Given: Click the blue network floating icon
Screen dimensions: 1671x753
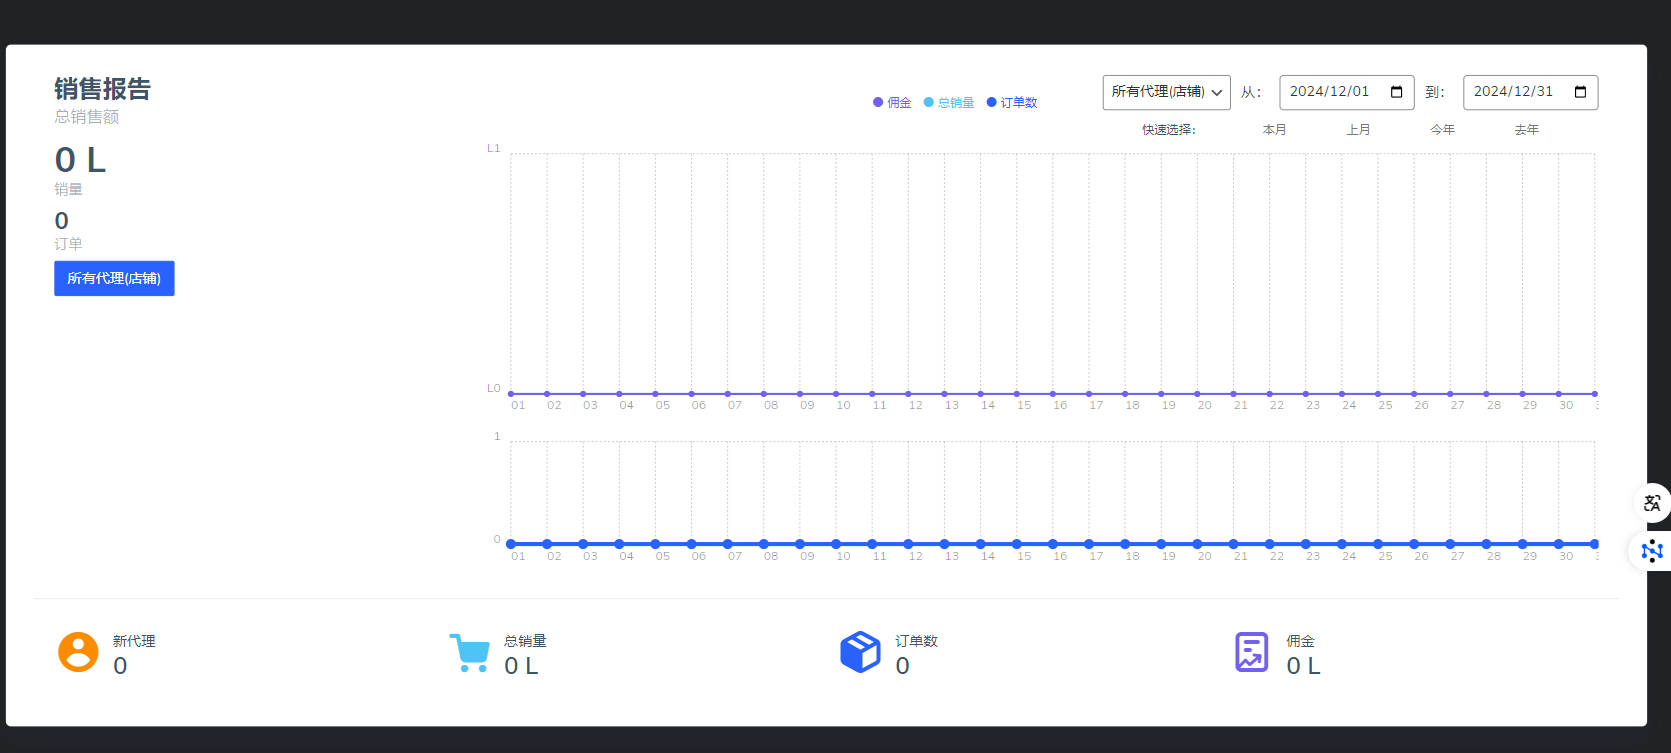Looking at the screenshot, I should coord(1652,550).
